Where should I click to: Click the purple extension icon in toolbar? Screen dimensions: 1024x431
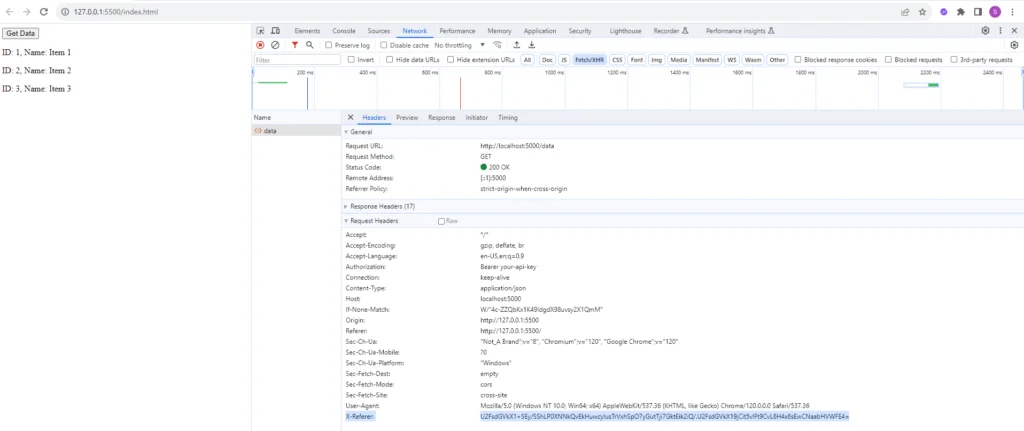pyautogui.click(x=944, y=12)
